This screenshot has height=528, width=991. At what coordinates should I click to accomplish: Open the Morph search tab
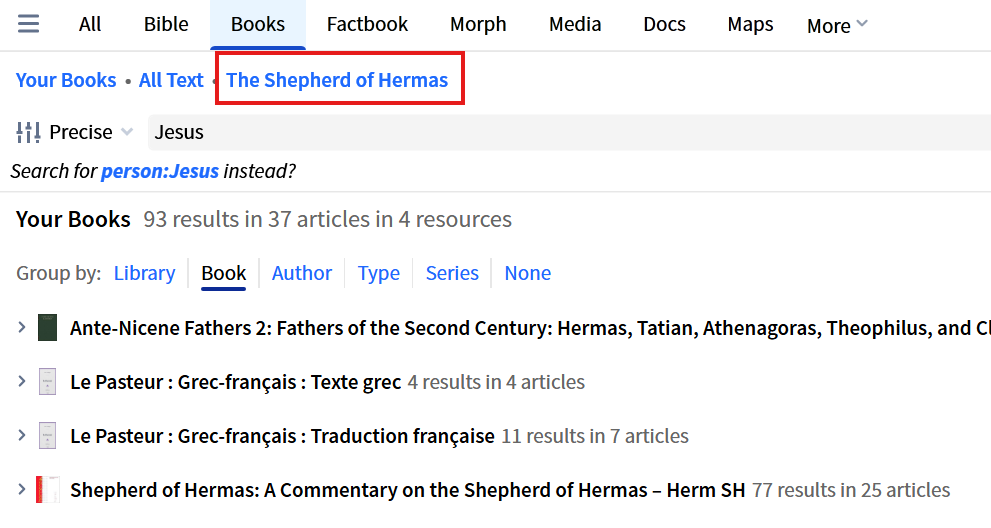coord(478,24)
